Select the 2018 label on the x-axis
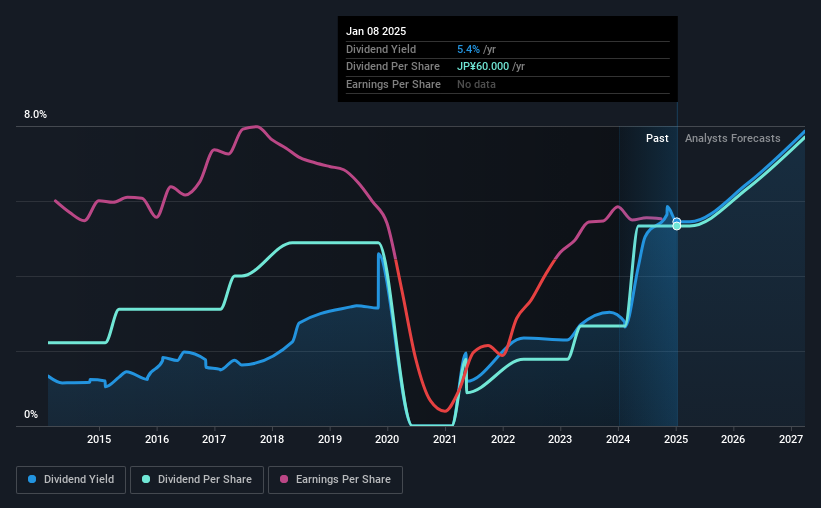Image resolution: width=821 pixels, height=508 pixels. pos(272,439)
